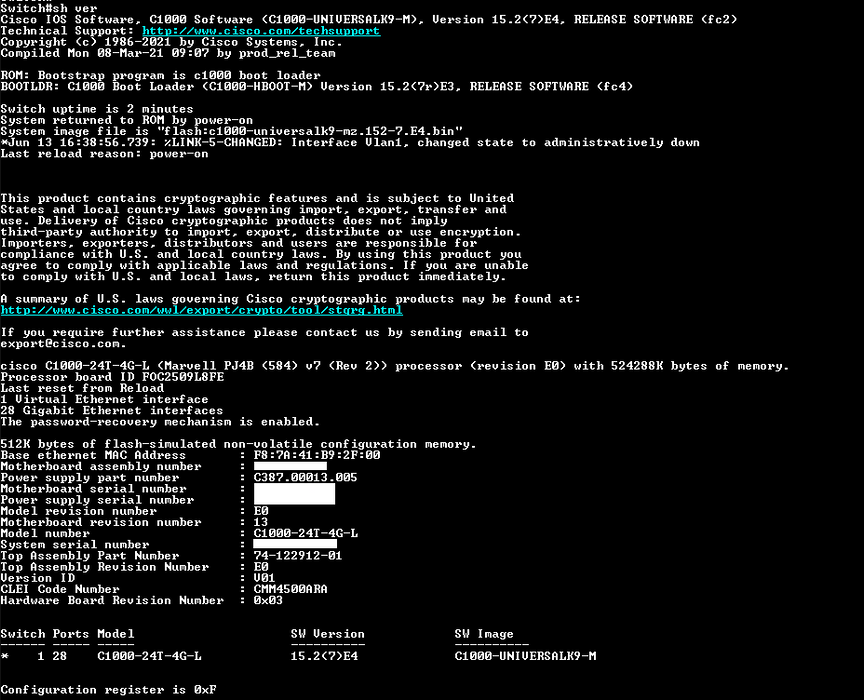The image size is (864, 700).
Task: Click MAC address F8:7A:41:B9:2F:00
Action: [317, 455]
